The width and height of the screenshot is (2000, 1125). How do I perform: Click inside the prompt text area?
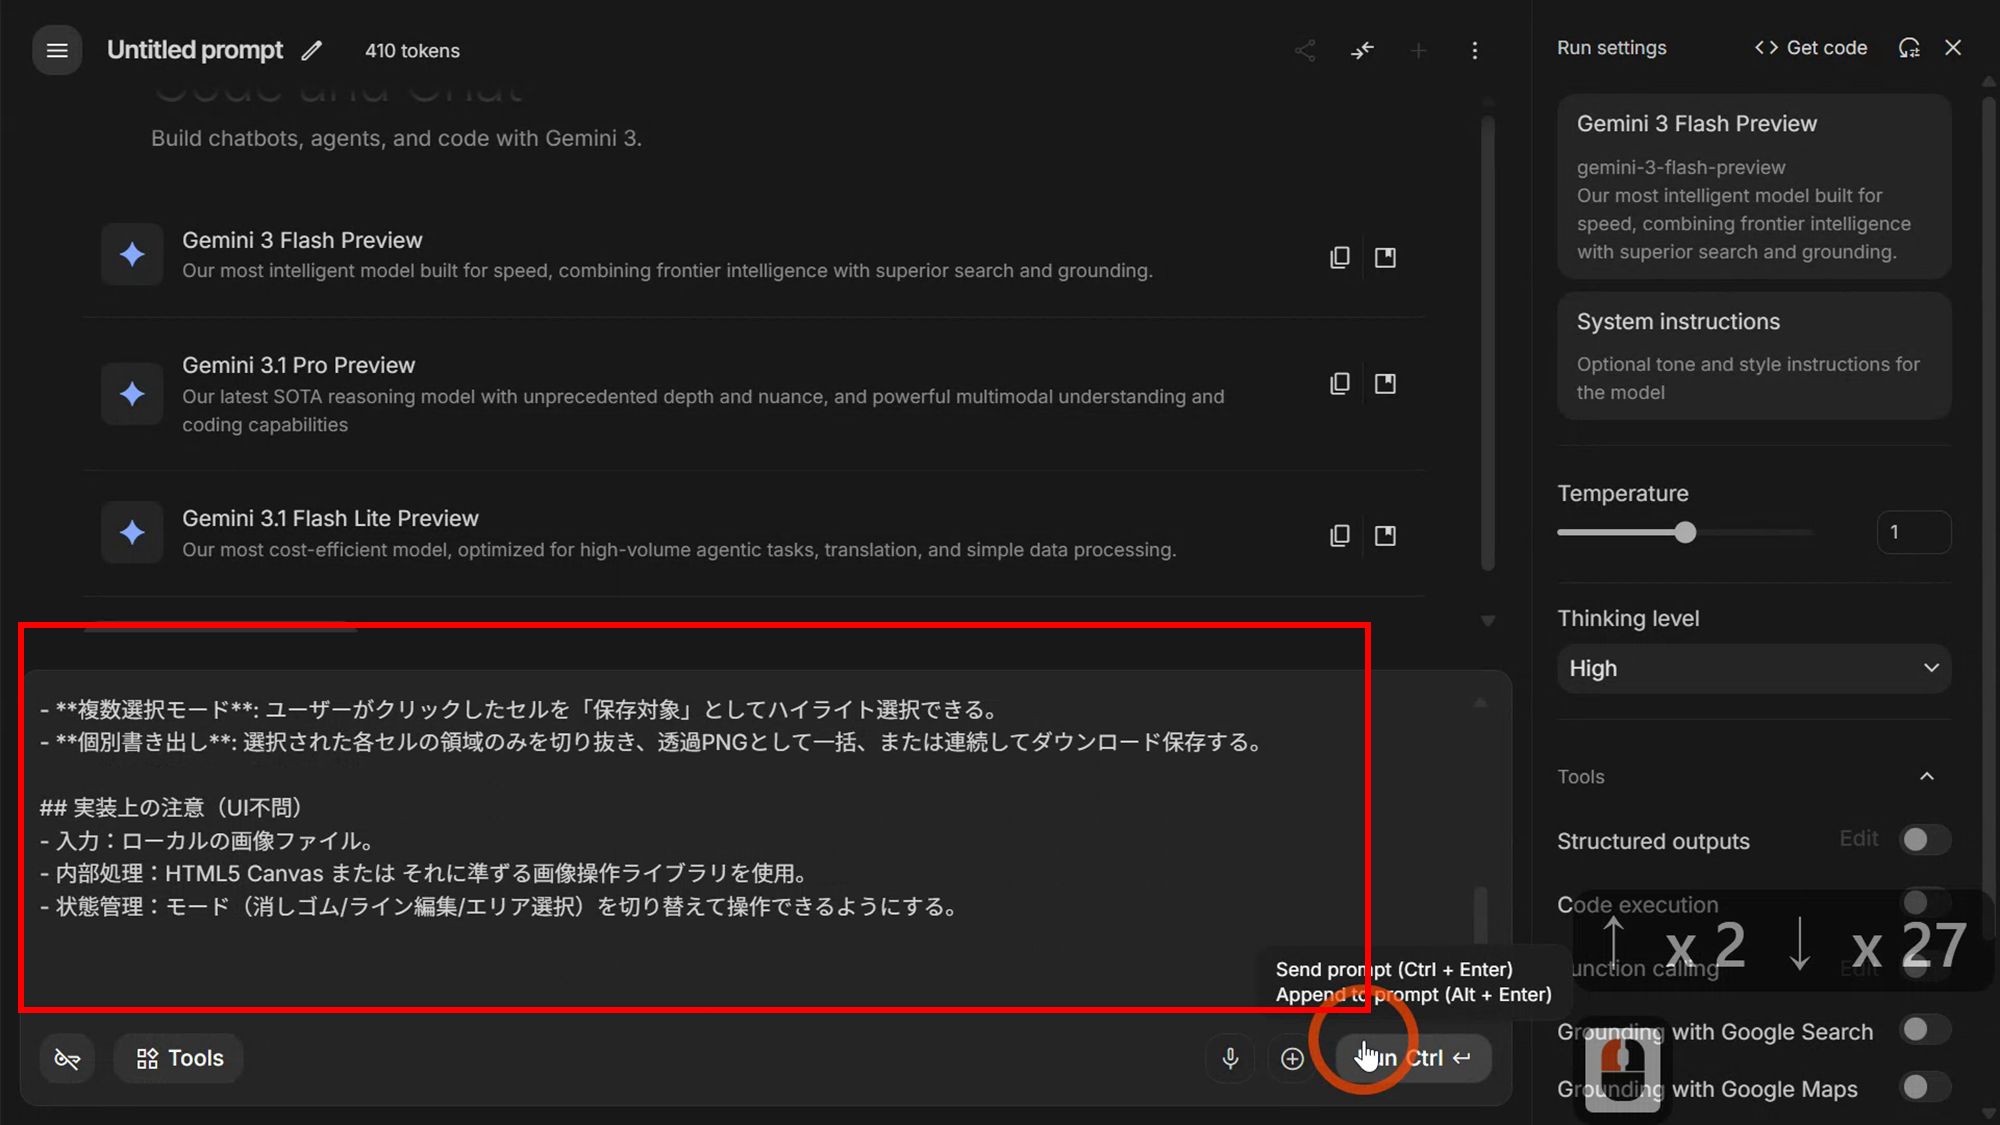coord(750,840)
